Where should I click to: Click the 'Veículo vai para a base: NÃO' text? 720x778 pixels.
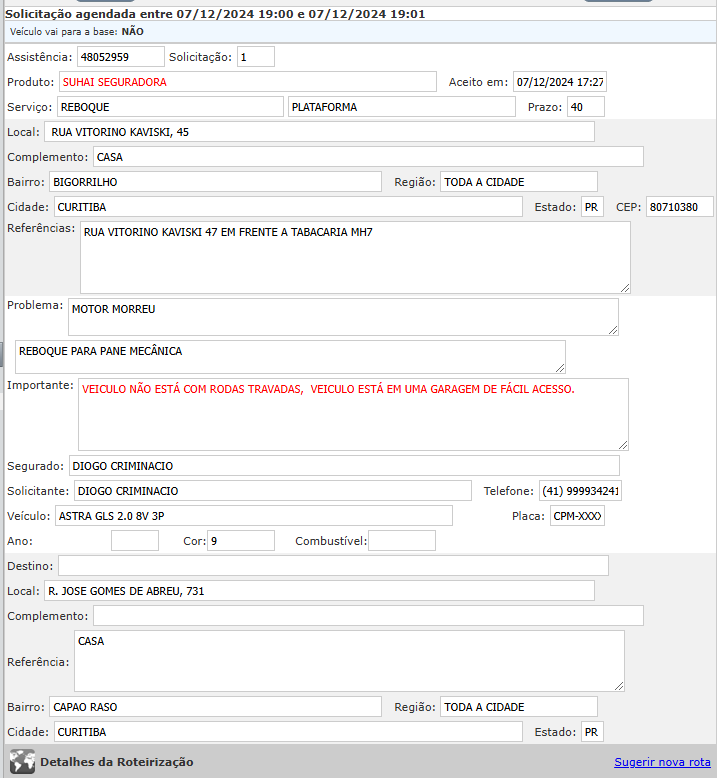click(76, 32)
